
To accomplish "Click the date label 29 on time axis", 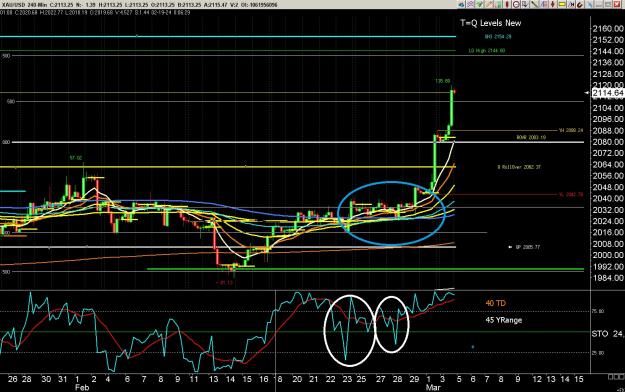I will tap(414, 379).
